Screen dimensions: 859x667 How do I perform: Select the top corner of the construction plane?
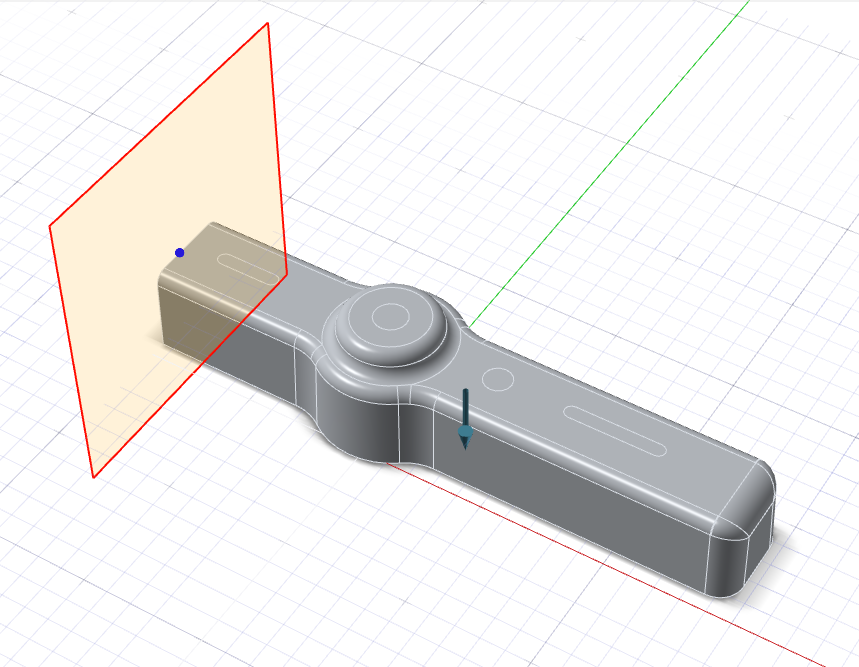268,23
